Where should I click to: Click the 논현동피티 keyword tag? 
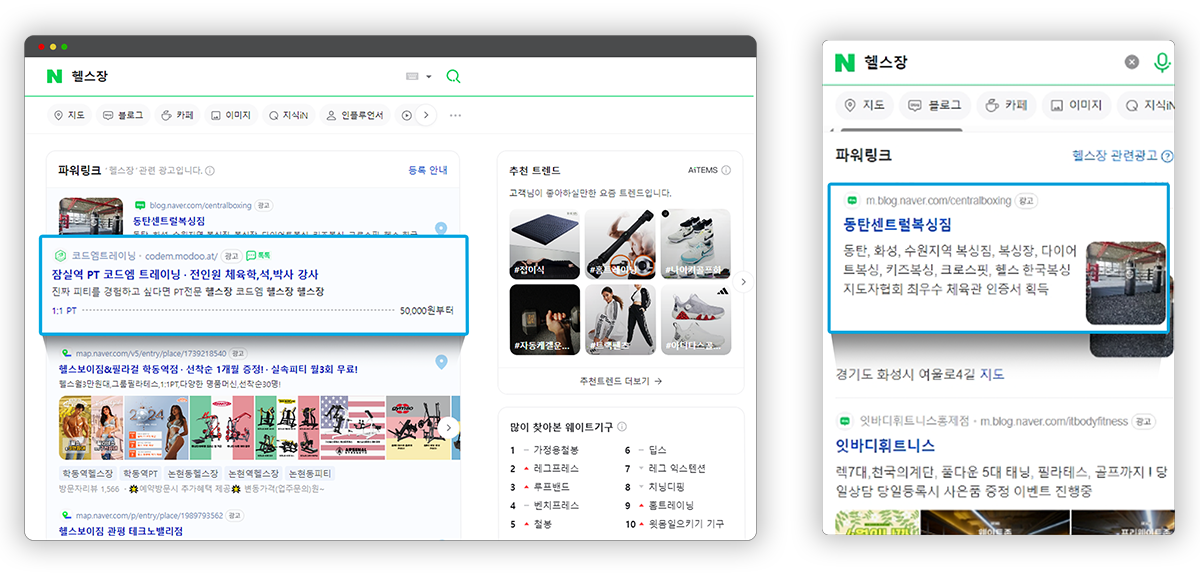[310, 473]
